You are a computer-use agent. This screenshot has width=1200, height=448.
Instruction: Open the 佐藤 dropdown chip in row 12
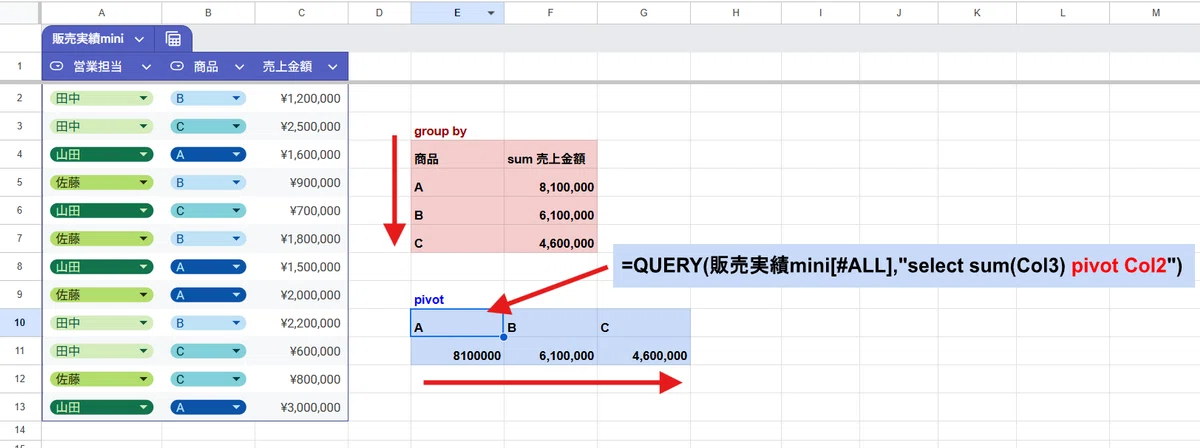coord(101,379)
